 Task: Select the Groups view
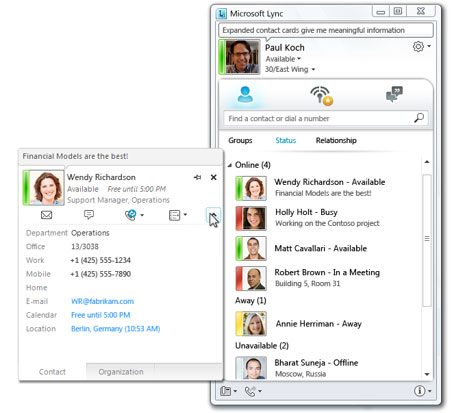pos(240,140)
